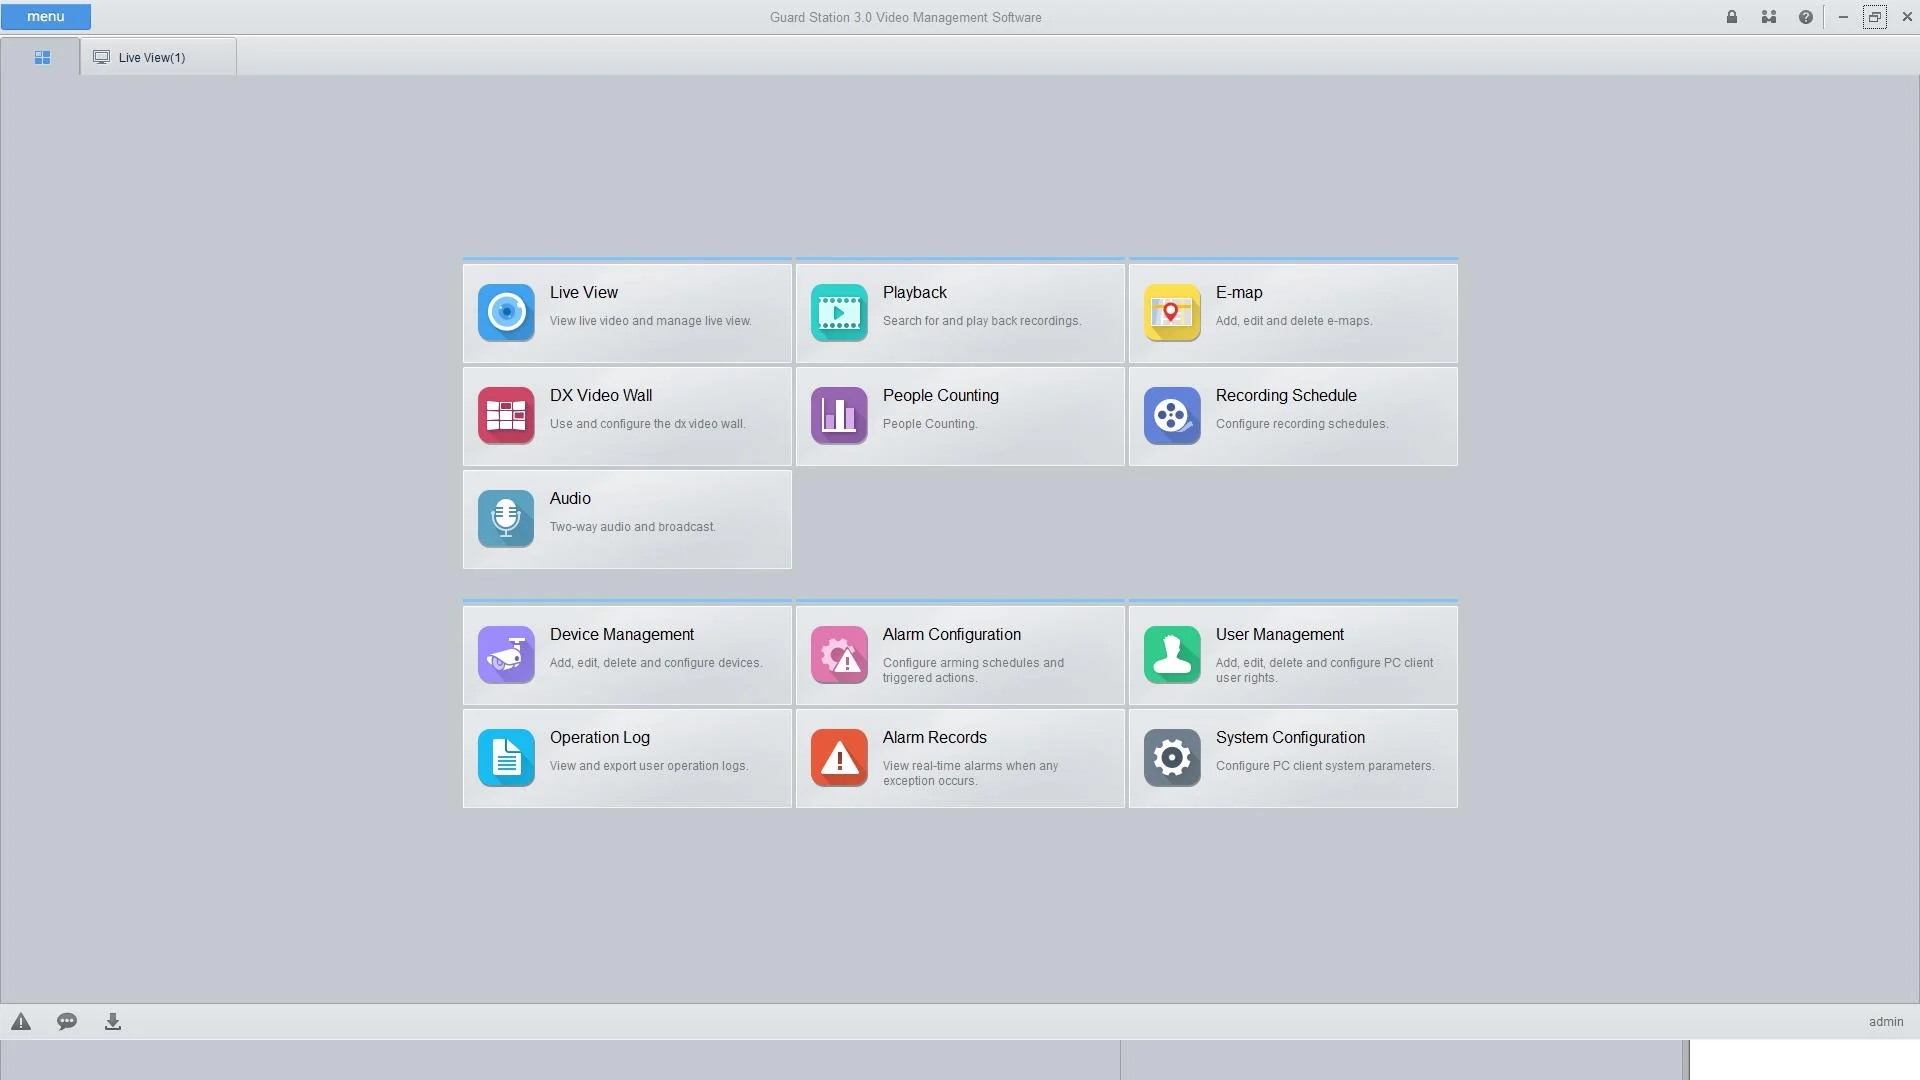Open the Operation Log document icon
The image size is (1920, 1080).
point(506,758)
